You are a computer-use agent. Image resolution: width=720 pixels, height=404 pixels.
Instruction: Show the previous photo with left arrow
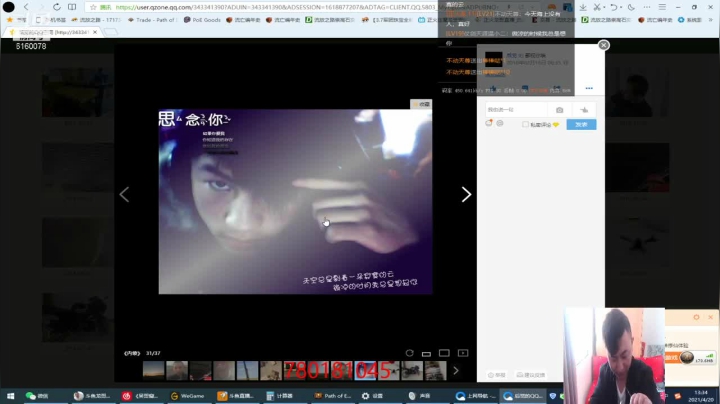point(124,194)
